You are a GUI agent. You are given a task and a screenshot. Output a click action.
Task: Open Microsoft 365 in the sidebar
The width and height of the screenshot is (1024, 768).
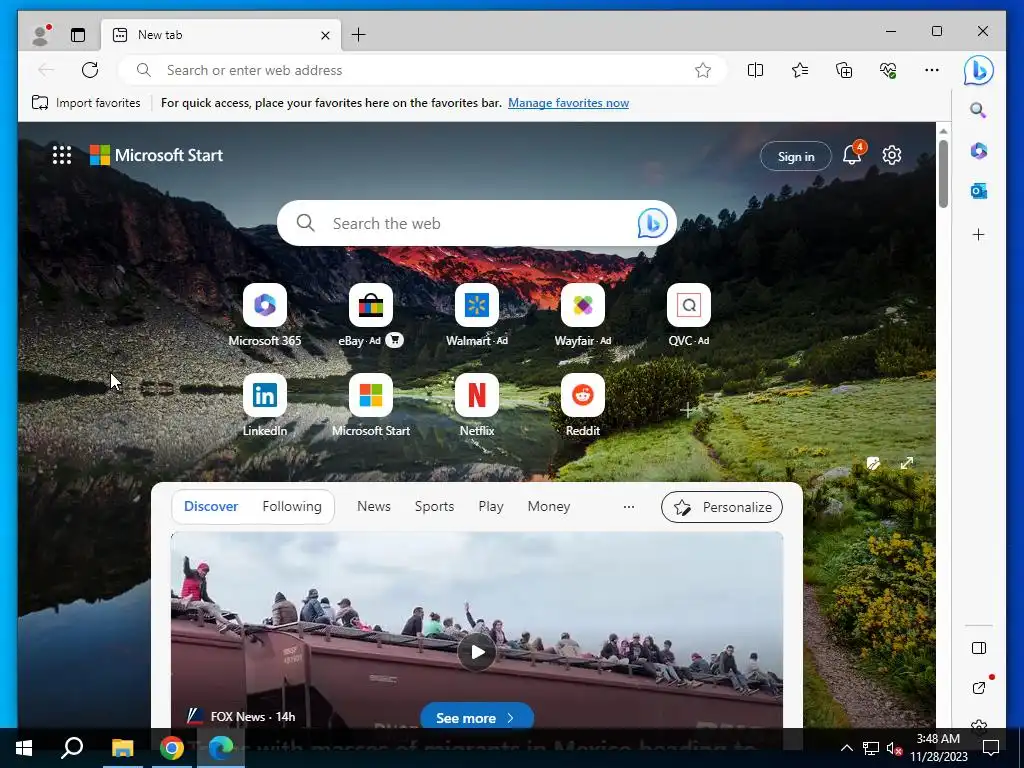[978, 151]
